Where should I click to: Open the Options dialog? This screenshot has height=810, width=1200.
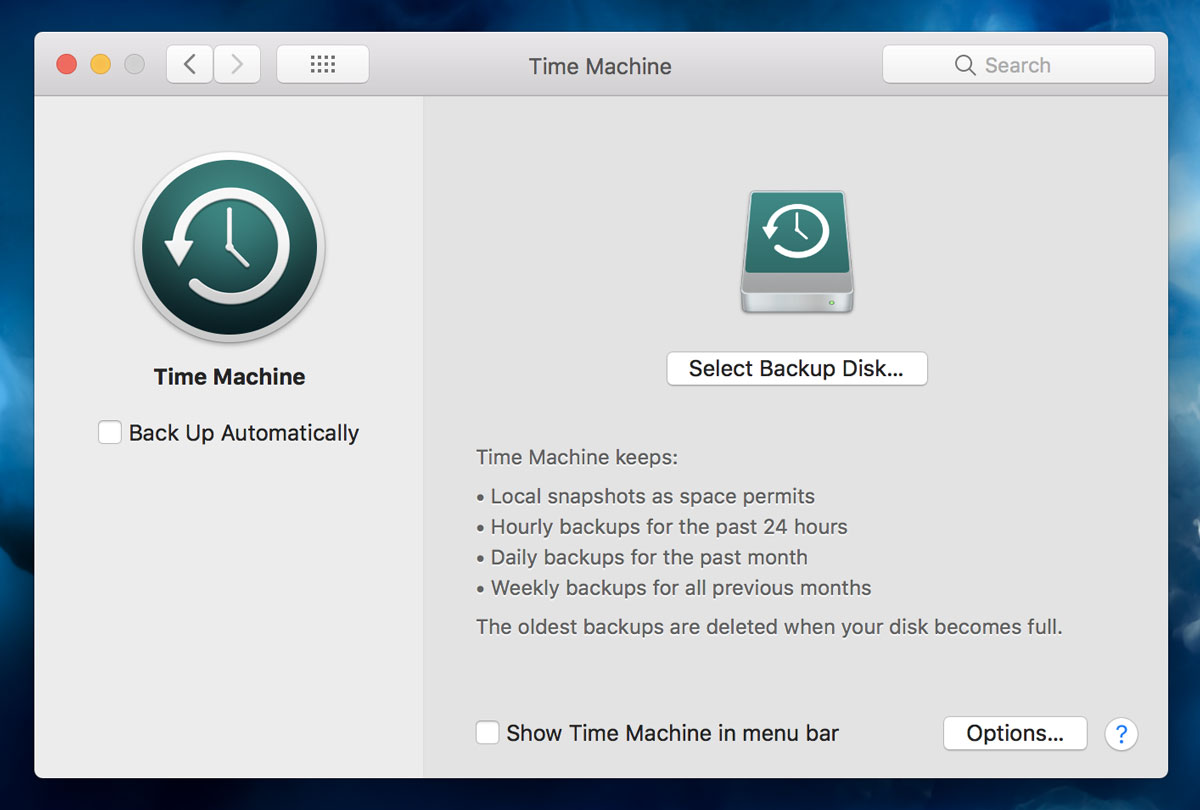click(1015, 733)
